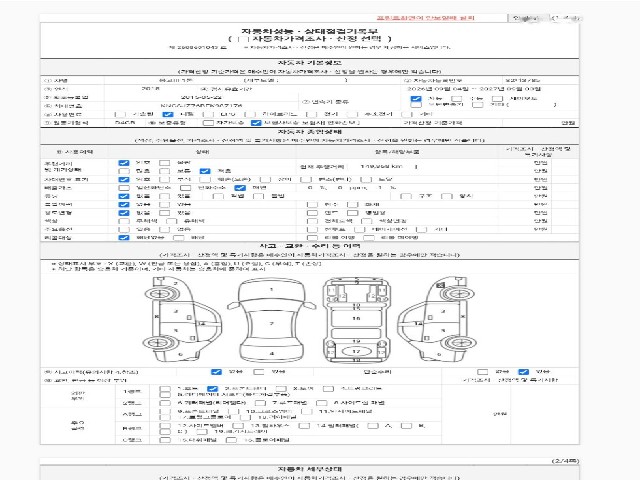The width and height of the screenshot is (640, 480).
Task: Uncheck 양호 in the 차대번호 표기 row
Action: [x=124, y=179]
